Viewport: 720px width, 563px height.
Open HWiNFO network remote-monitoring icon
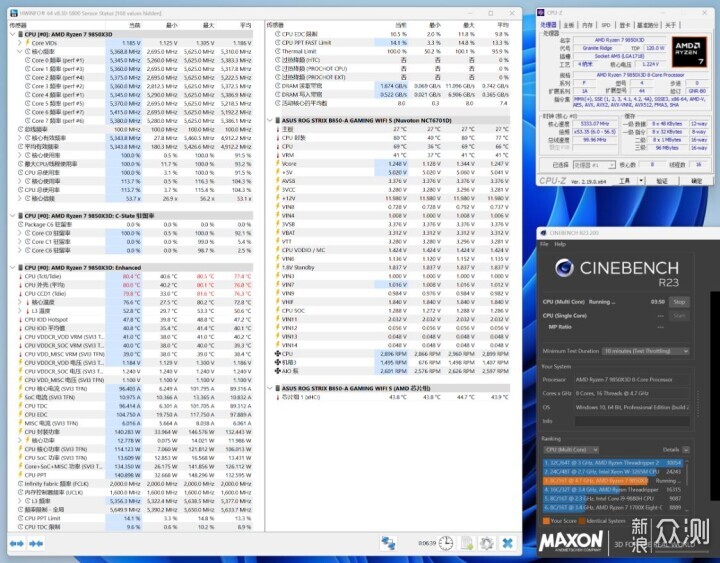(x=388, y=543)
